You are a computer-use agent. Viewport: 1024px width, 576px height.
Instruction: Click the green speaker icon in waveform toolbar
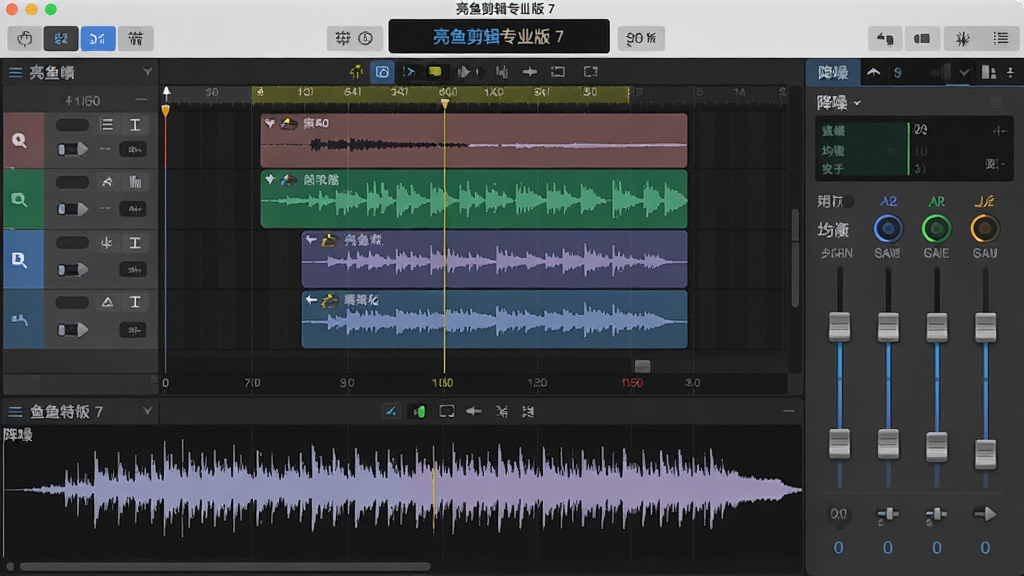pyautogui.click(x=419, y=411)
